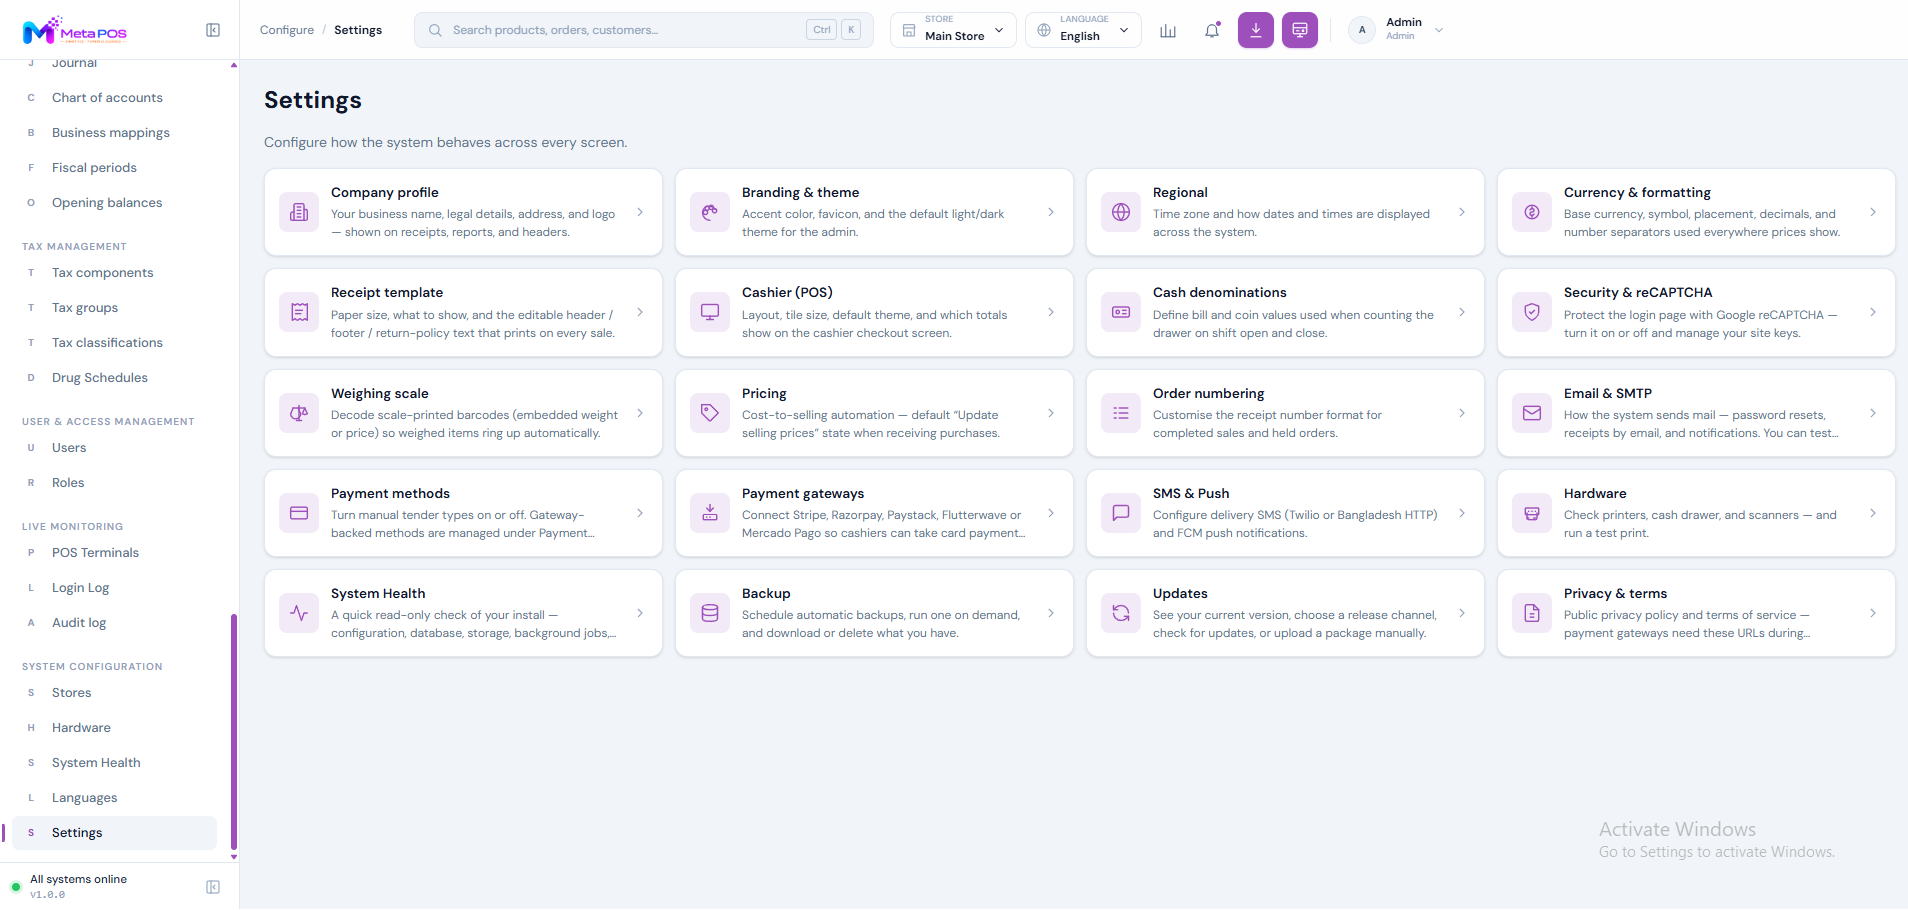1908x910 pixels.
Task: Click the chevron on Company profile card
Action: point(640,212)
